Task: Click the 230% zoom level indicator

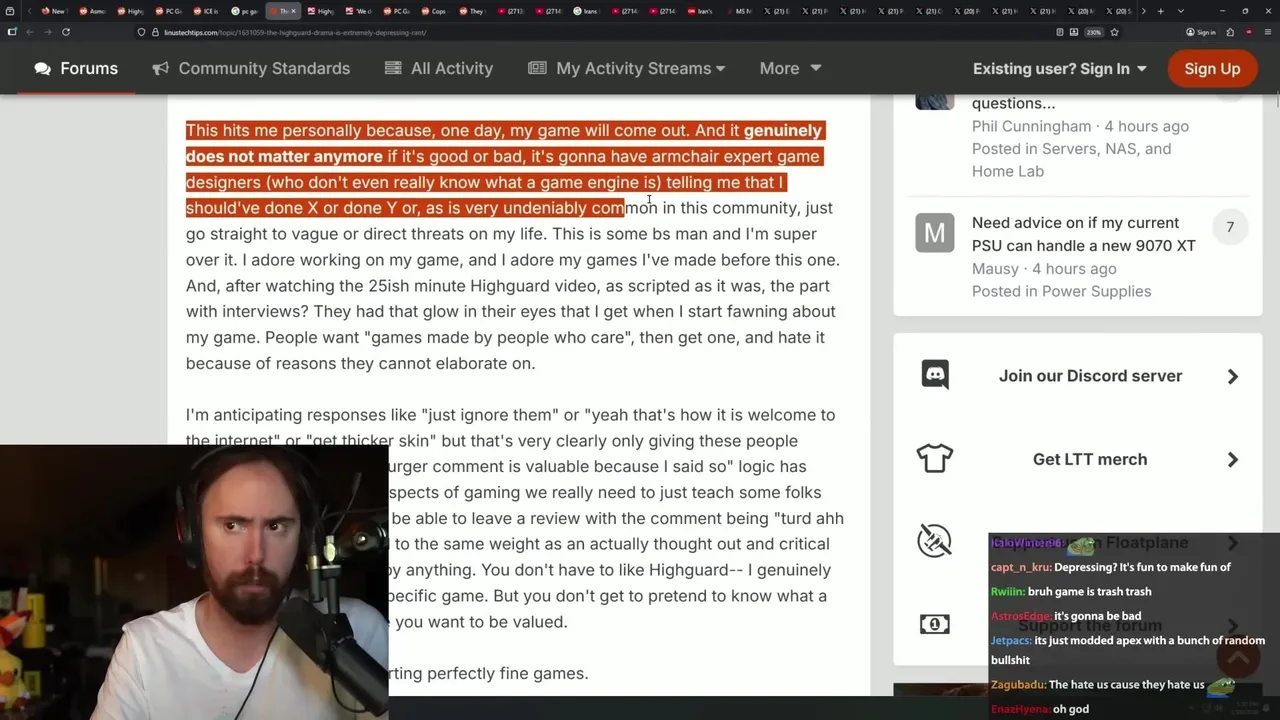Action: click(1094, 32)
